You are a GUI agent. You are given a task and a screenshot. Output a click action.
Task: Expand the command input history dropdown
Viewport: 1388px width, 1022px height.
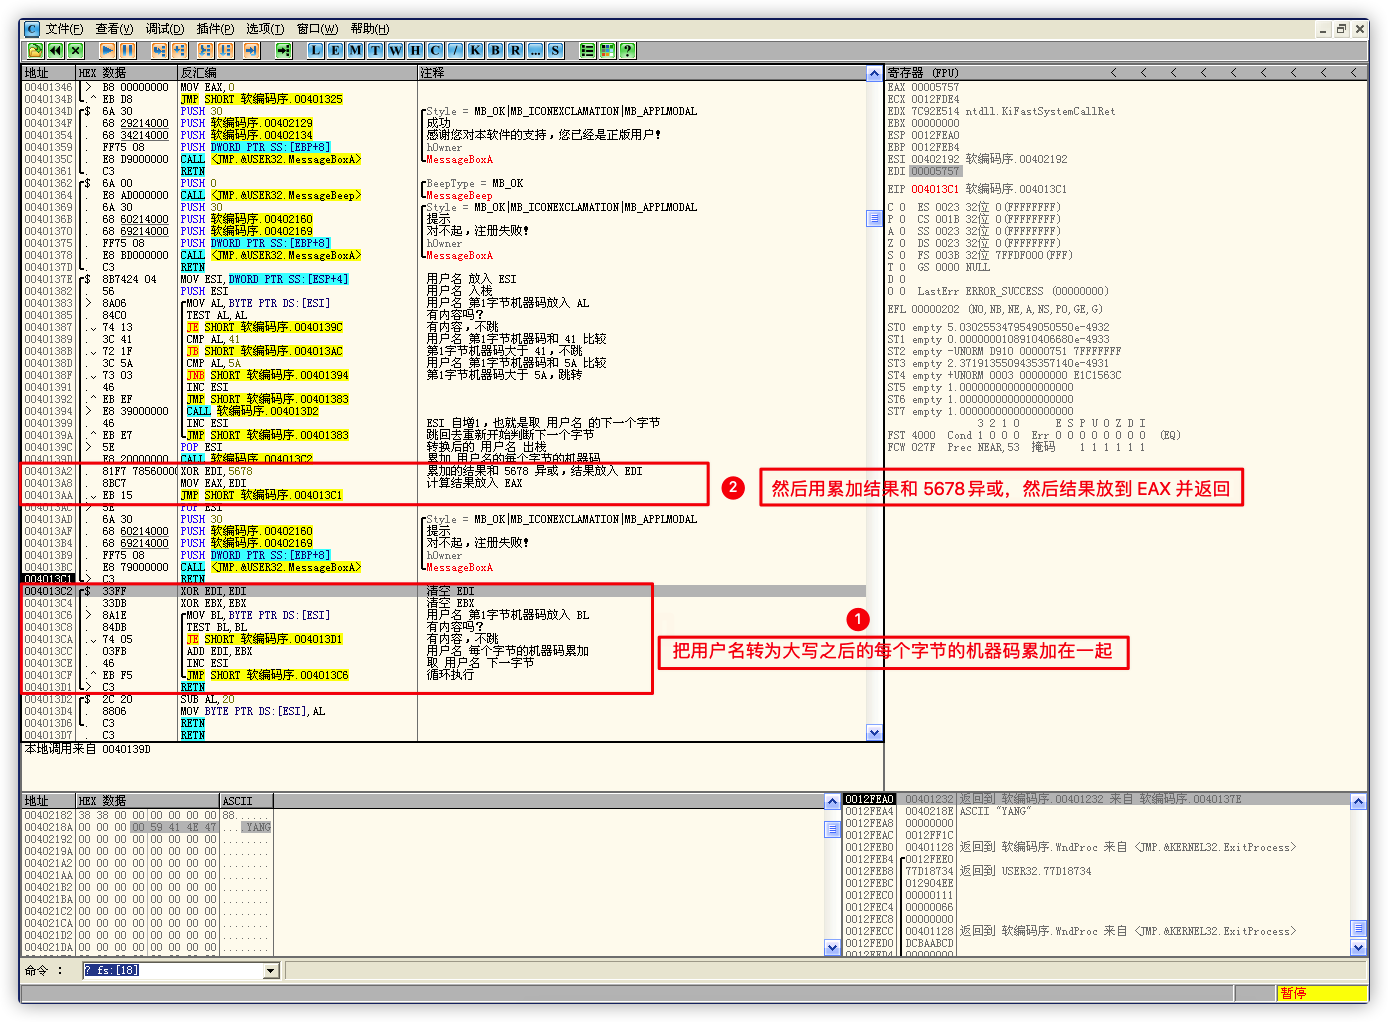pos(270,971)
